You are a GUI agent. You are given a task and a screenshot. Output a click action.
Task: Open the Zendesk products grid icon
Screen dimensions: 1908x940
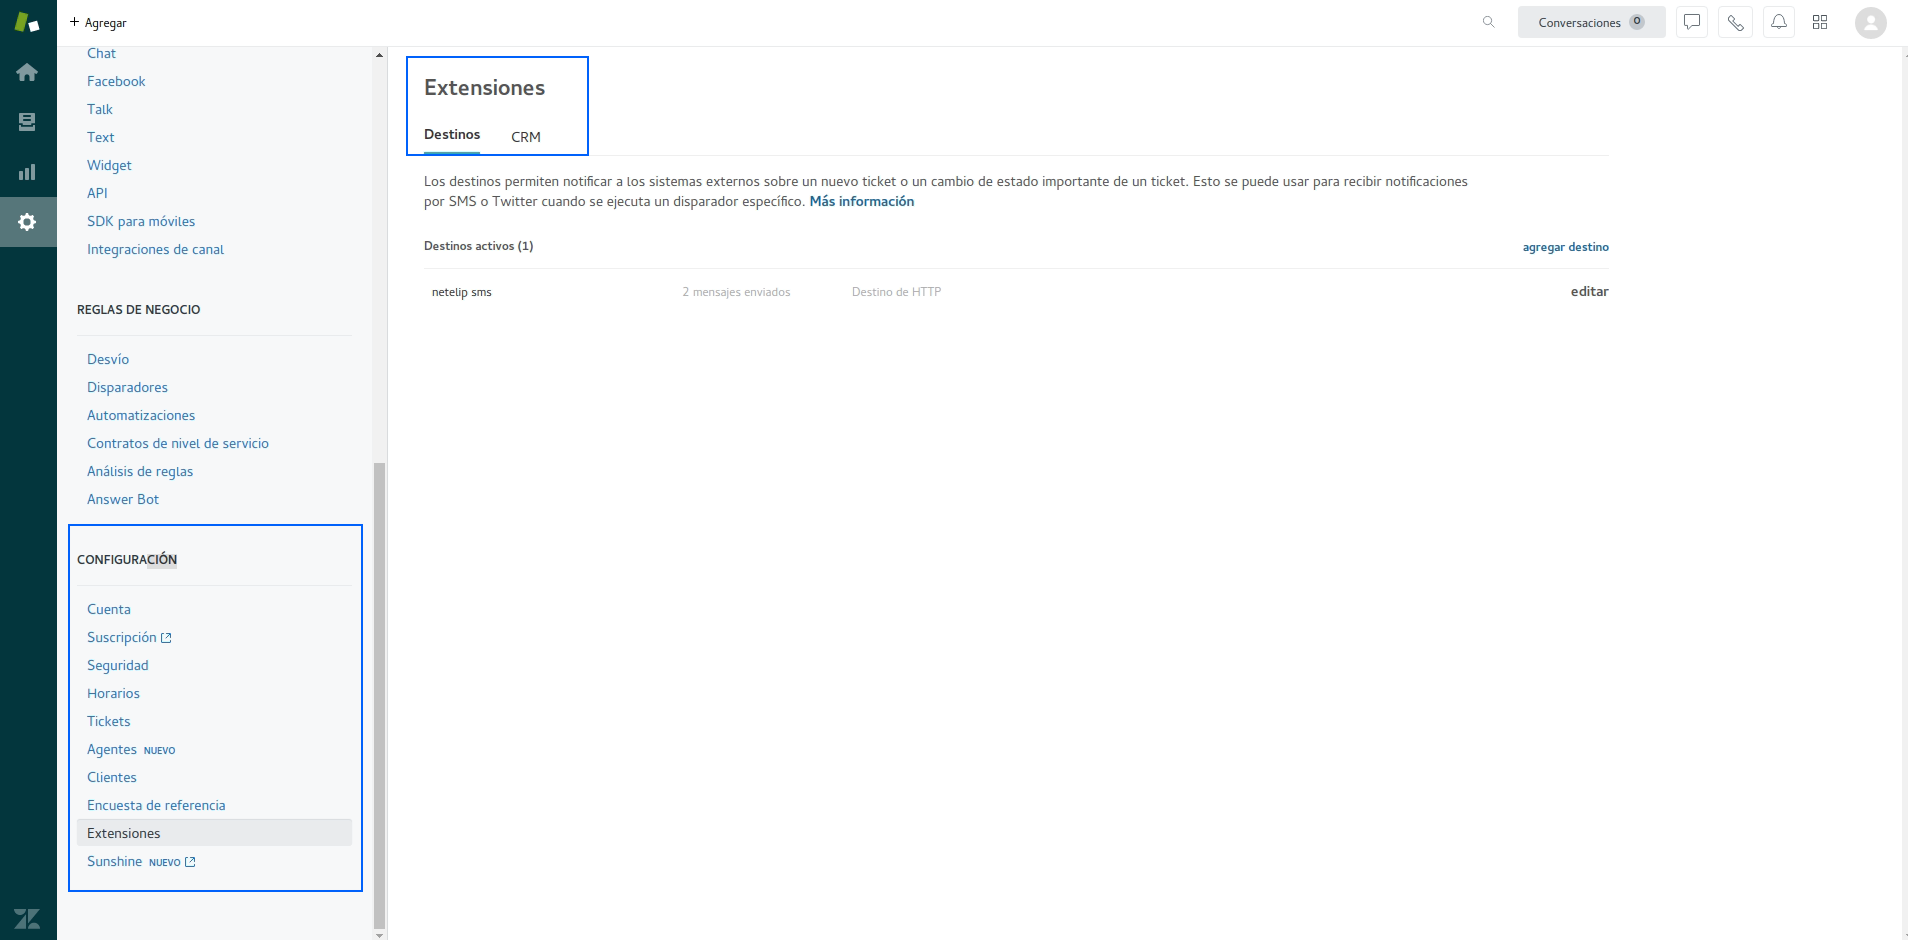[1820, 22]
